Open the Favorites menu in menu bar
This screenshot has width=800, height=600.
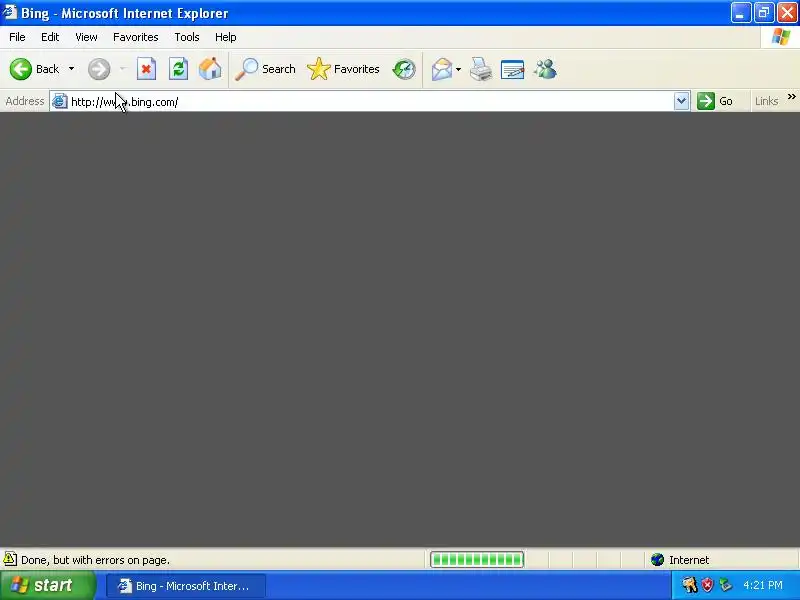pyautogui.click(x=136, y=37)
